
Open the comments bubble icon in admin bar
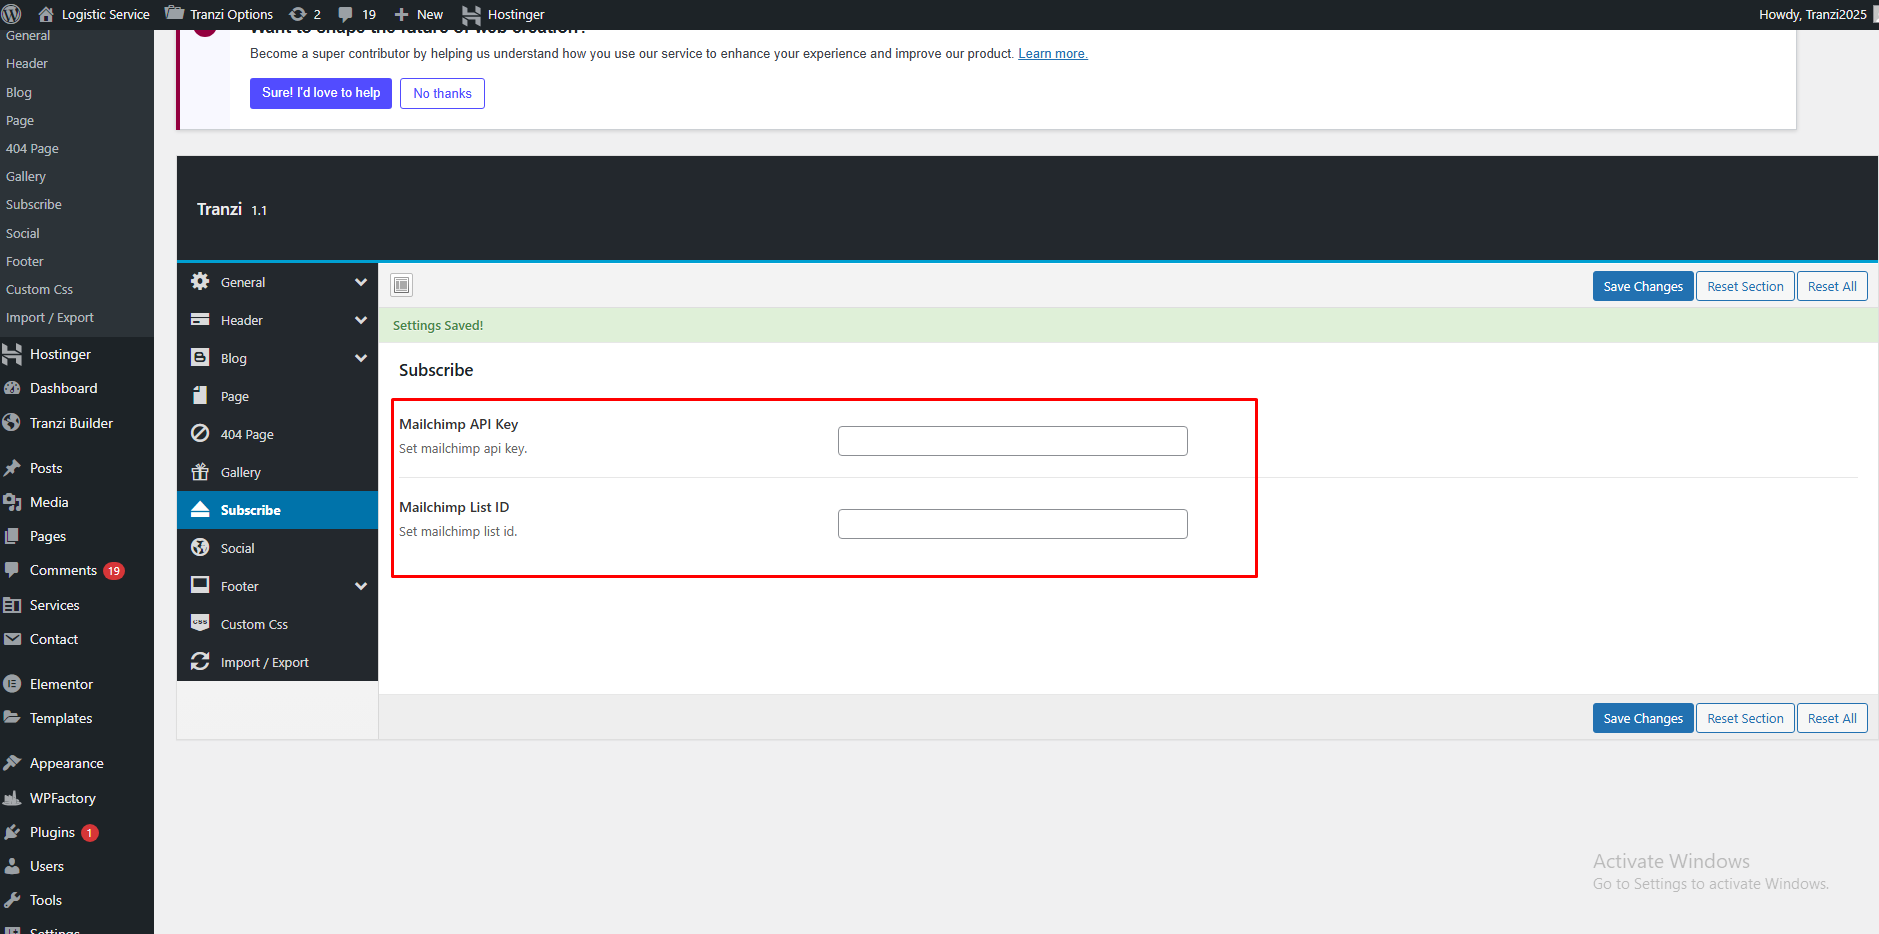click(346, 14)
